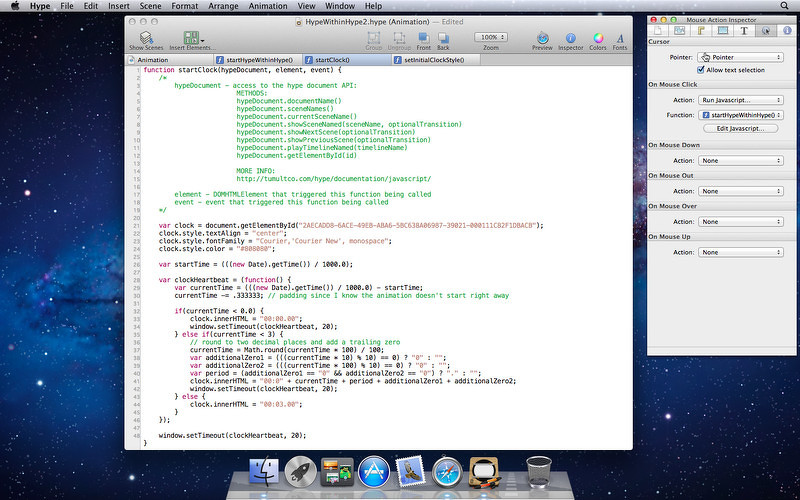Screen dimensions: 800x500
Task: Open Show Scenes in the toolbar
Action: (146, 41)
